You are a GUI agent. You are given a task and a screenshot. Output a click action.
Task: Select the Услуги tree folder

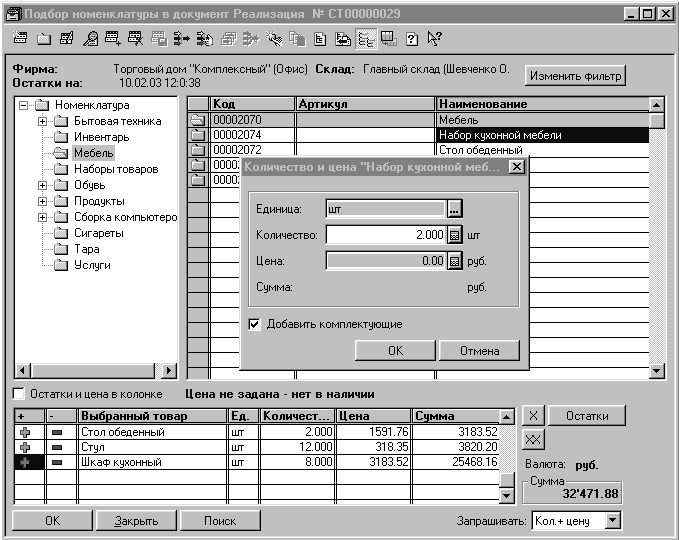pos(92,265)
